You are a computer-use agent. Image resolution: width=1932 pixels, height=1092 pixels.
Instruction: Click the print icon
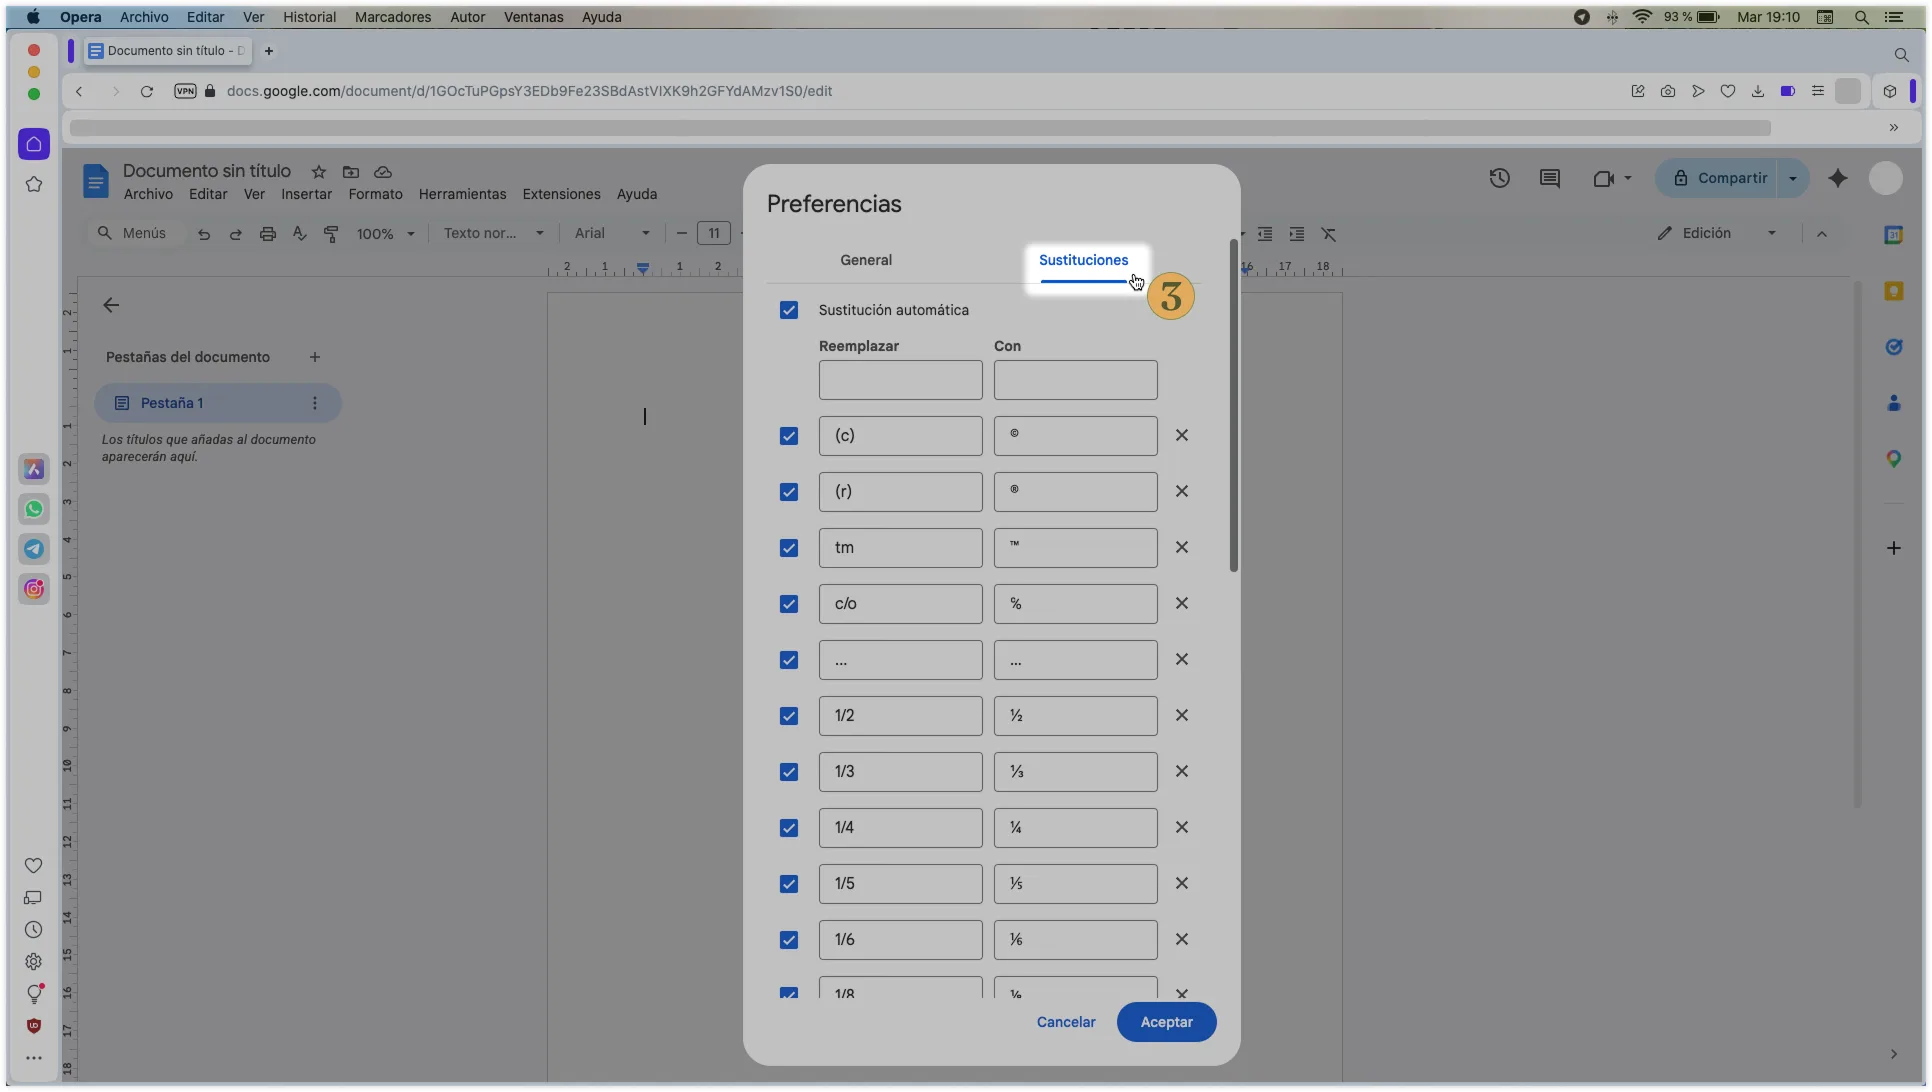coord(268,234)
